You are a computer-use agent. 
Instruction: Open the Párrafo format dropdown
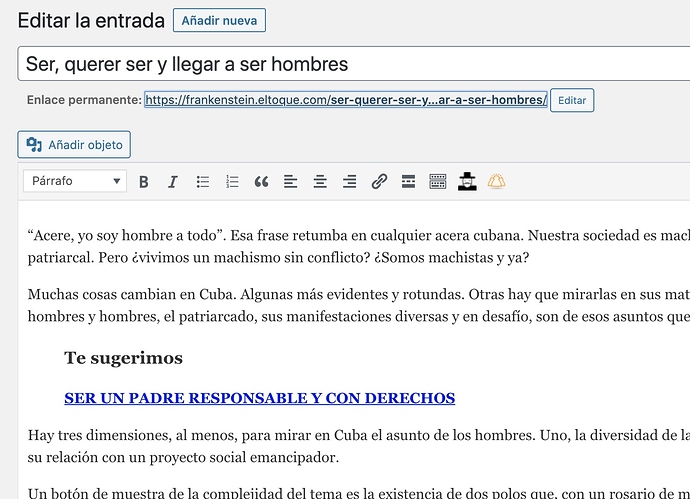tap(75, 181)
